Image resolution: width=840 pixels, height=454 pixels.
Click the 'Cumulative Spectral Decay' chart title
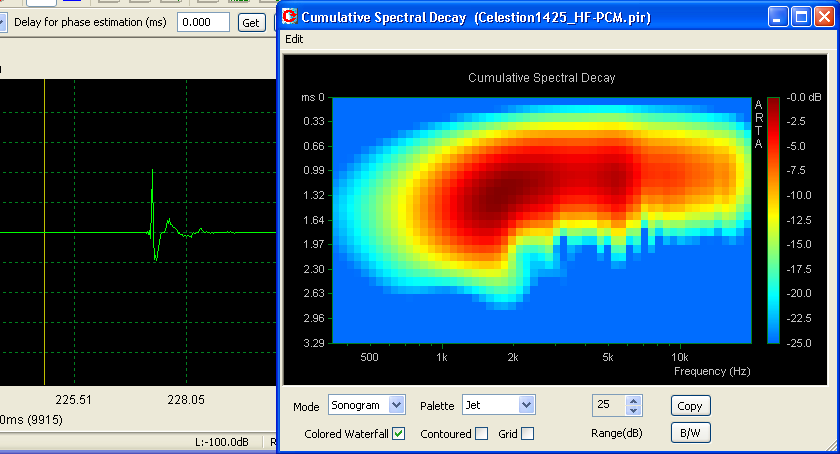click(x=542, y=78)
